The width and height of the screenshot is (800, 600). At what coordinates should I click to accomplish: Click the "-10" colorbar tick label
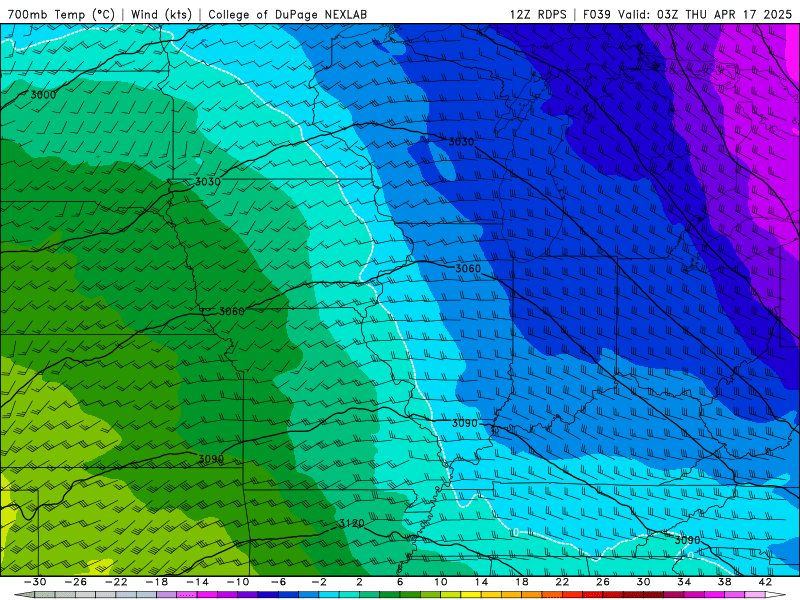click(x=238, y=582)
